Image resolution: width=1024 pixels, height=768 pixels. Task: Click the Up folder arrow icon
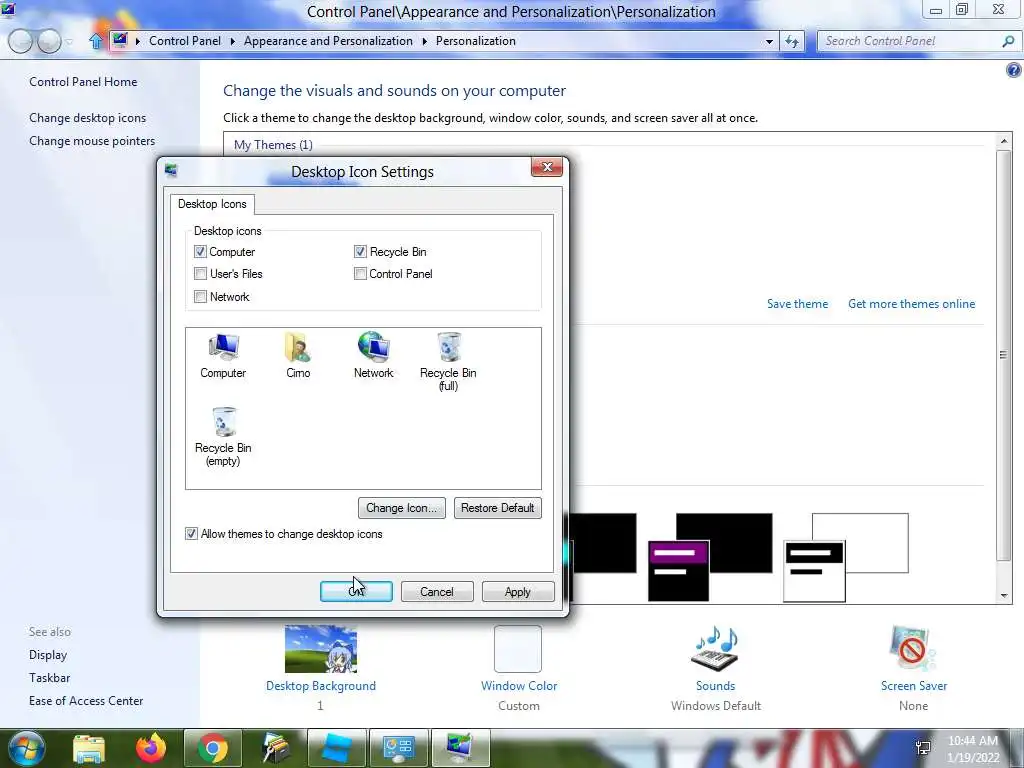[96, 41]
